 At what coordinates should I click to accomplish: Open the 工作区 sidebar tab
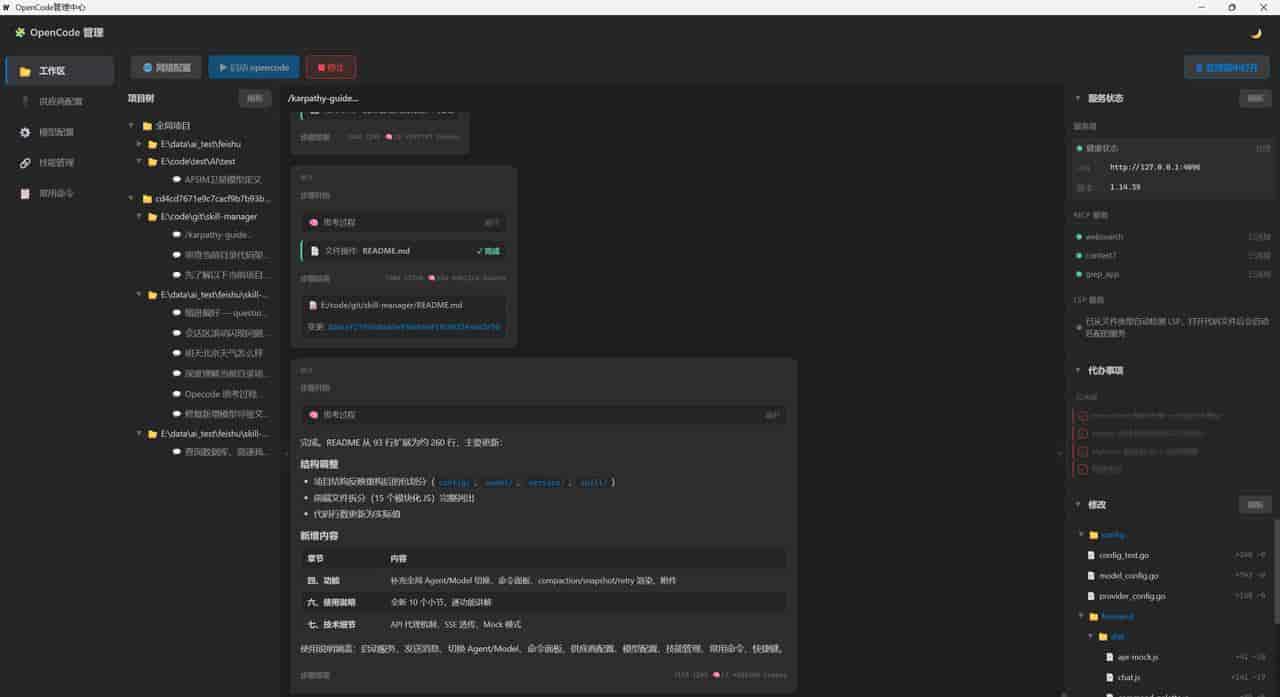(59, 71)
